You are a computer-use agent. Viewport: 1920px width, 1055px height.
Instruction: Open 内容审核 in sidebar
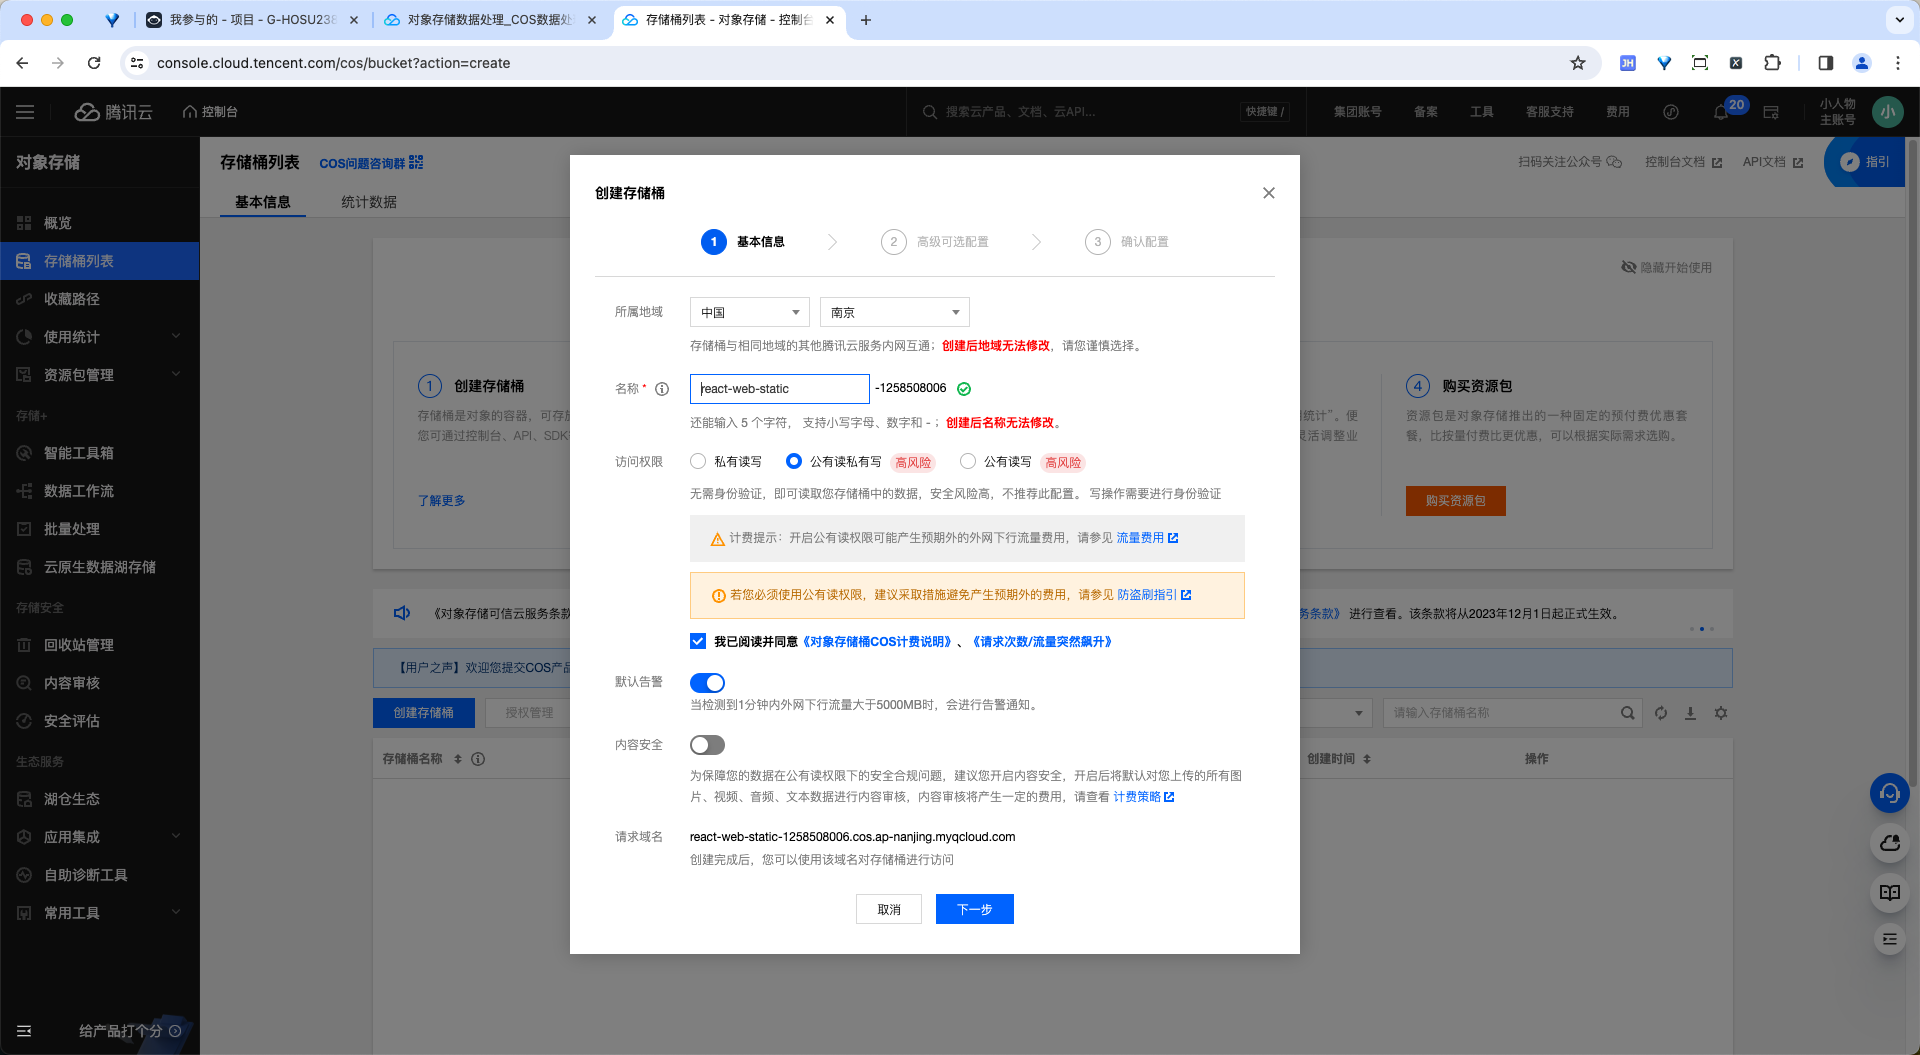pyautogui.click(x=100, y=683)
